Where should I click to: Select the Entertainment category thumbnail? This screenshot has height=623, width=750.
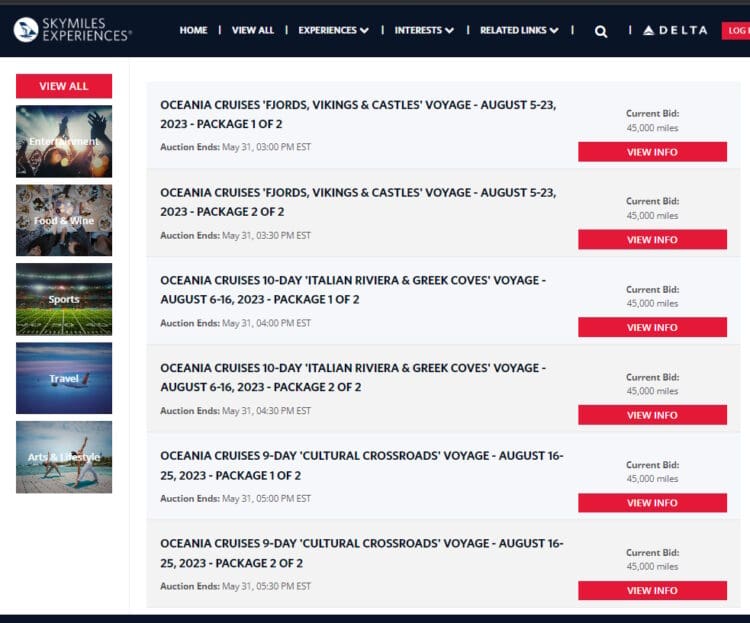coord(64,141)
